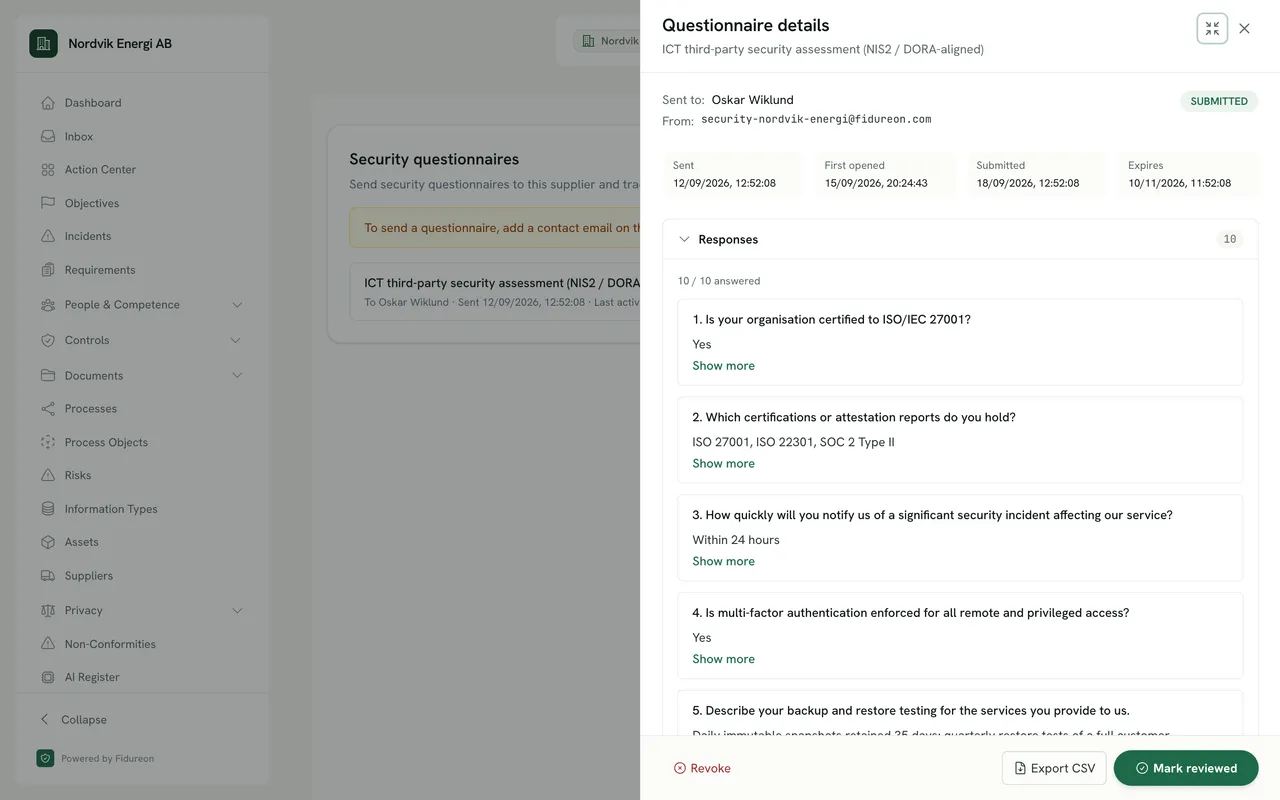Mark the questionnaire as reviewed
Image resolution: width=1280 pixels, height=800 pixels.
[1186, 768]
